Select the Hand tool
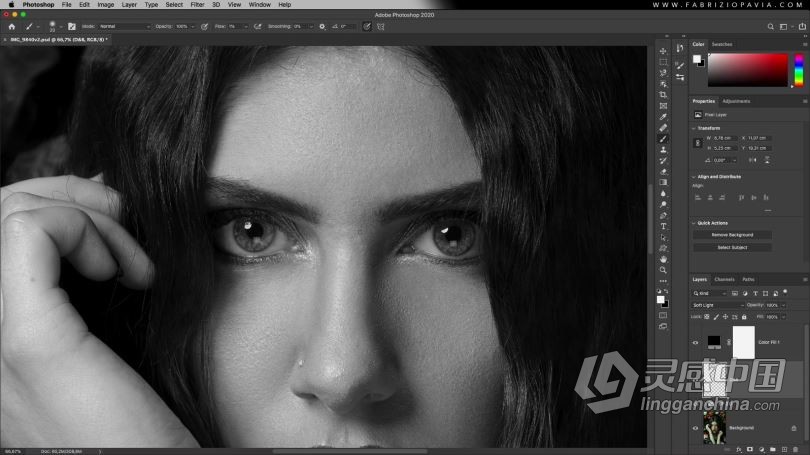Viewport: 810px width, 455px height. [663, 259]
